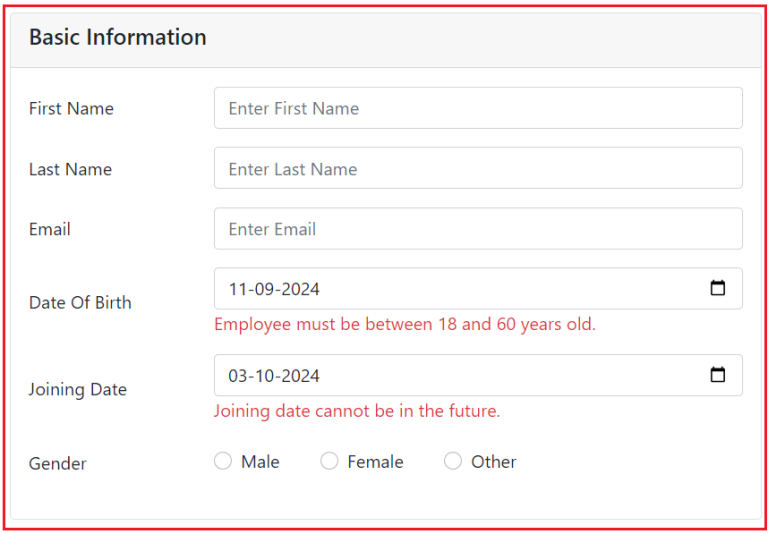Click the First Name label

[71, 109]
